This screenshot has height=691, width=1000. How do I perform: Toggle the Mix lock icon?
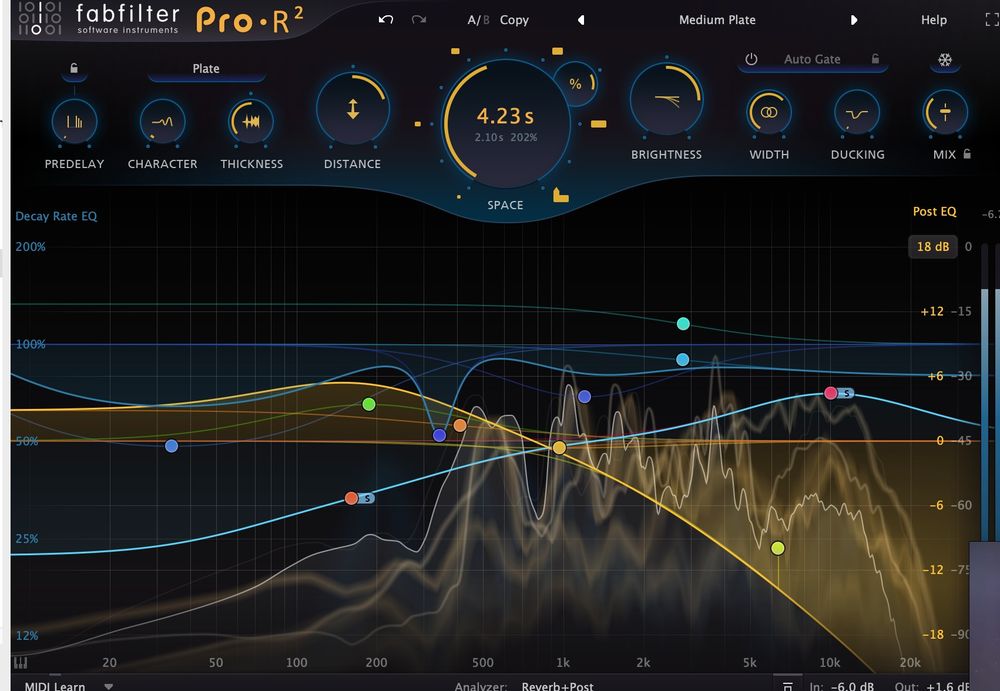967,154
